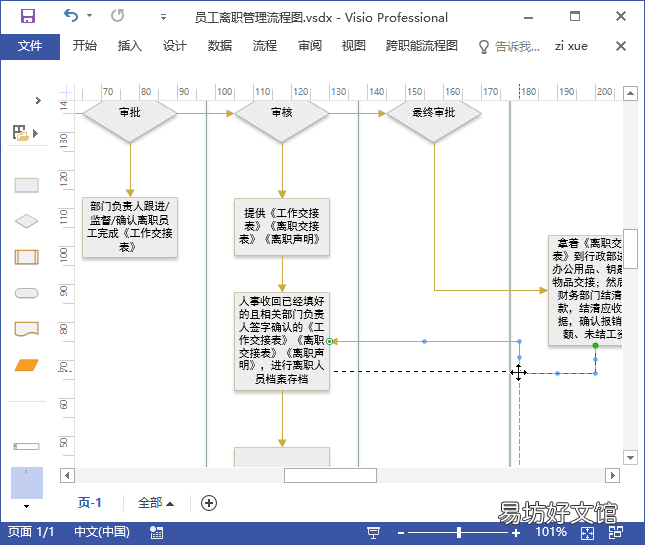Select the Document shape in stencil
Image resolution: width=645 pixels, height=545 pixels.
click(27, 329)
